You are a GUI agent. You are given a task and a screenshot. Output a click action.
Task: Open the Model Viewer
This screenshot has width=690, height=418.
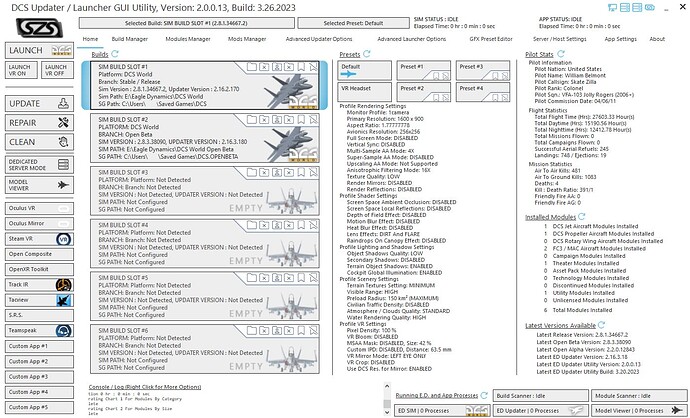(39, 185)
